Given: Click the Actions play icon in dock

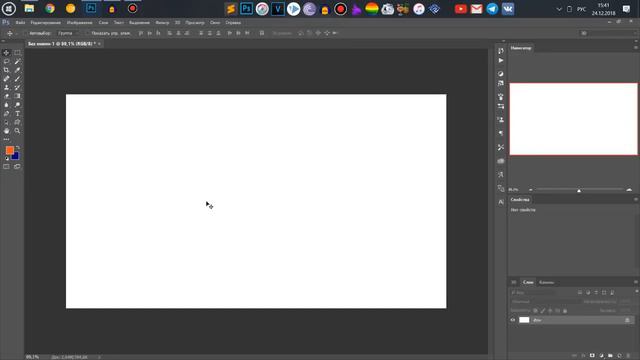Looking at the screenshot, I should (x=501, y=60).
